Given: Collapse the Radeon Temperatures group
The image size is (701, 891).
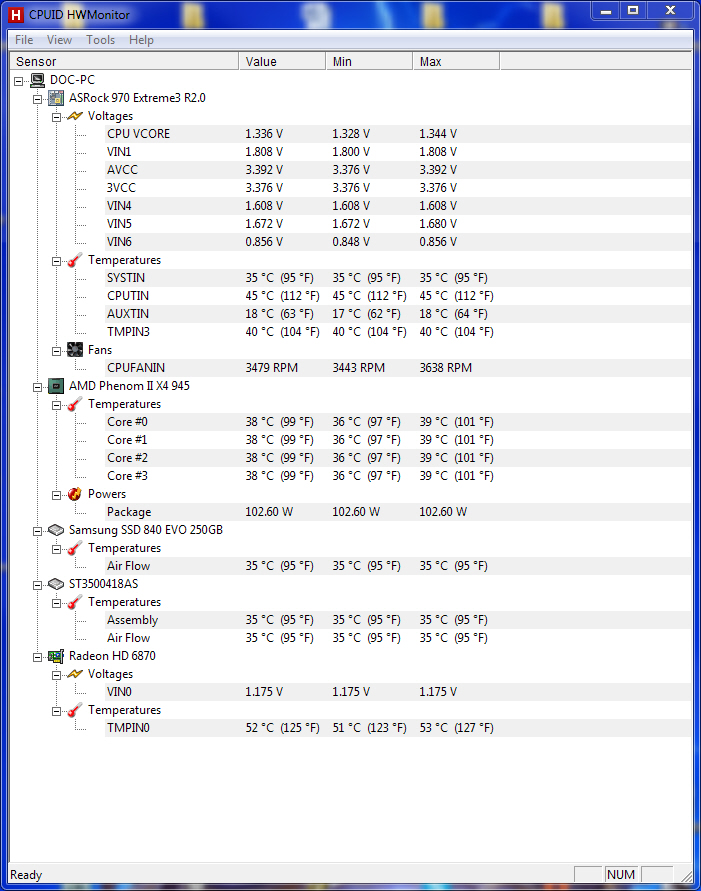Looking at the screenshot, I should click(56, 711).
